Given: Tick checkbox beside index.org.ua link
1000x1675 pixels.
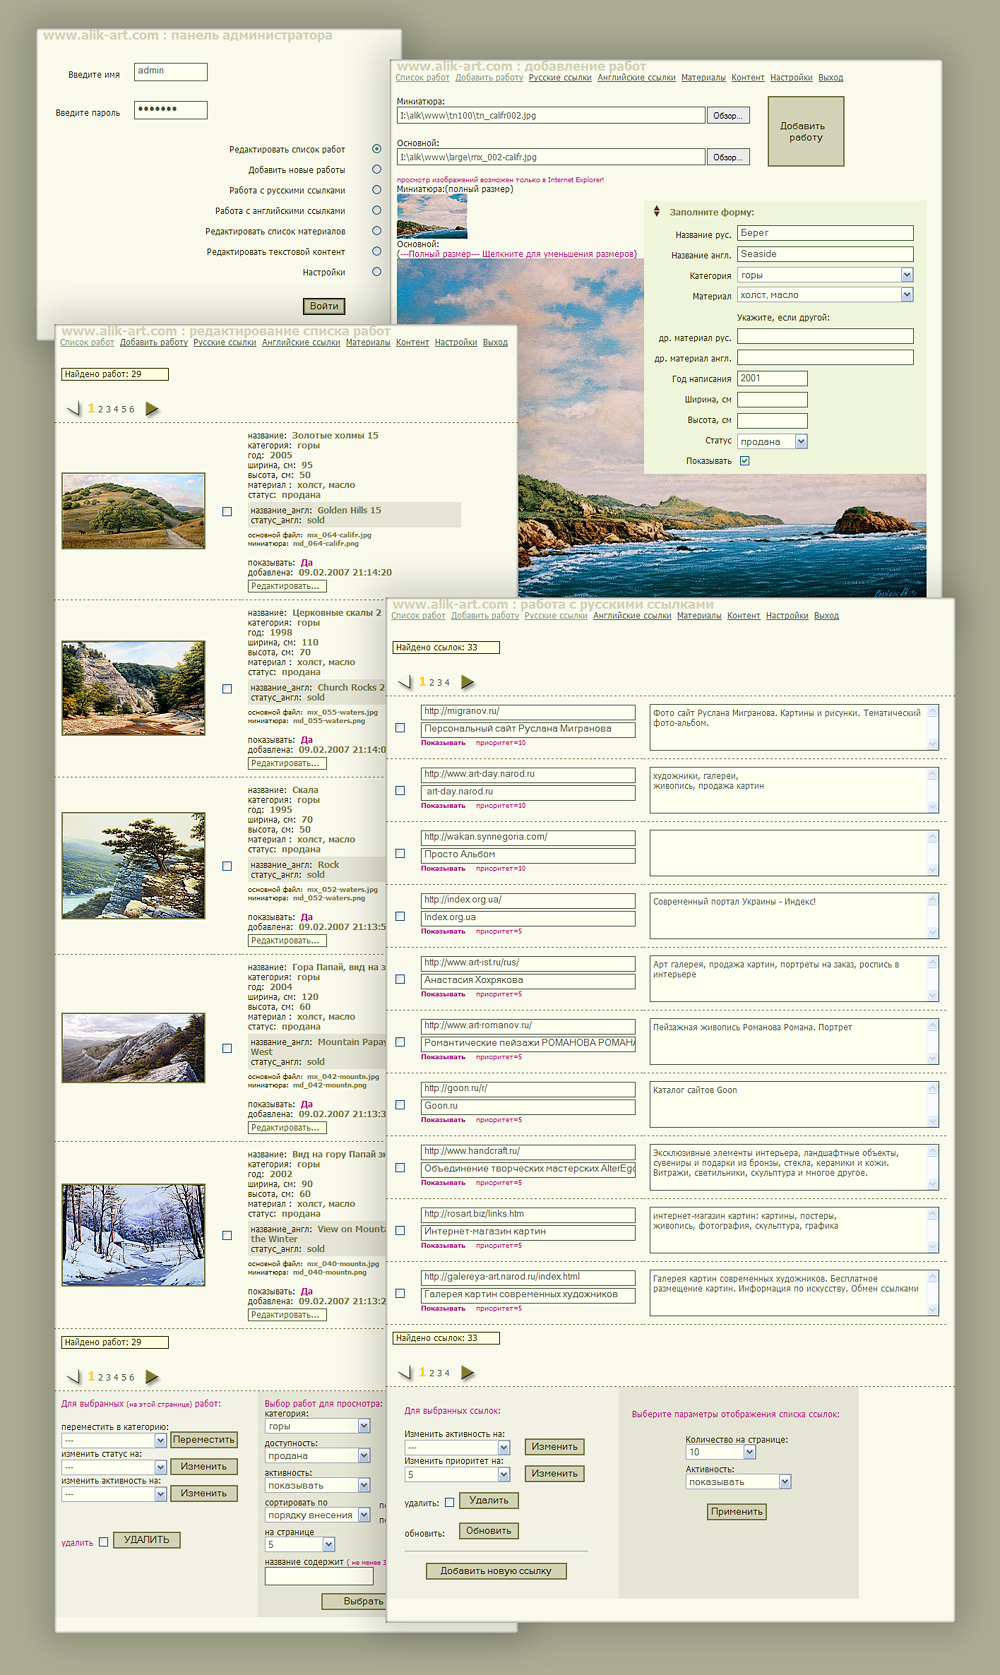Looking at the screenshot, I should point(401,916).
